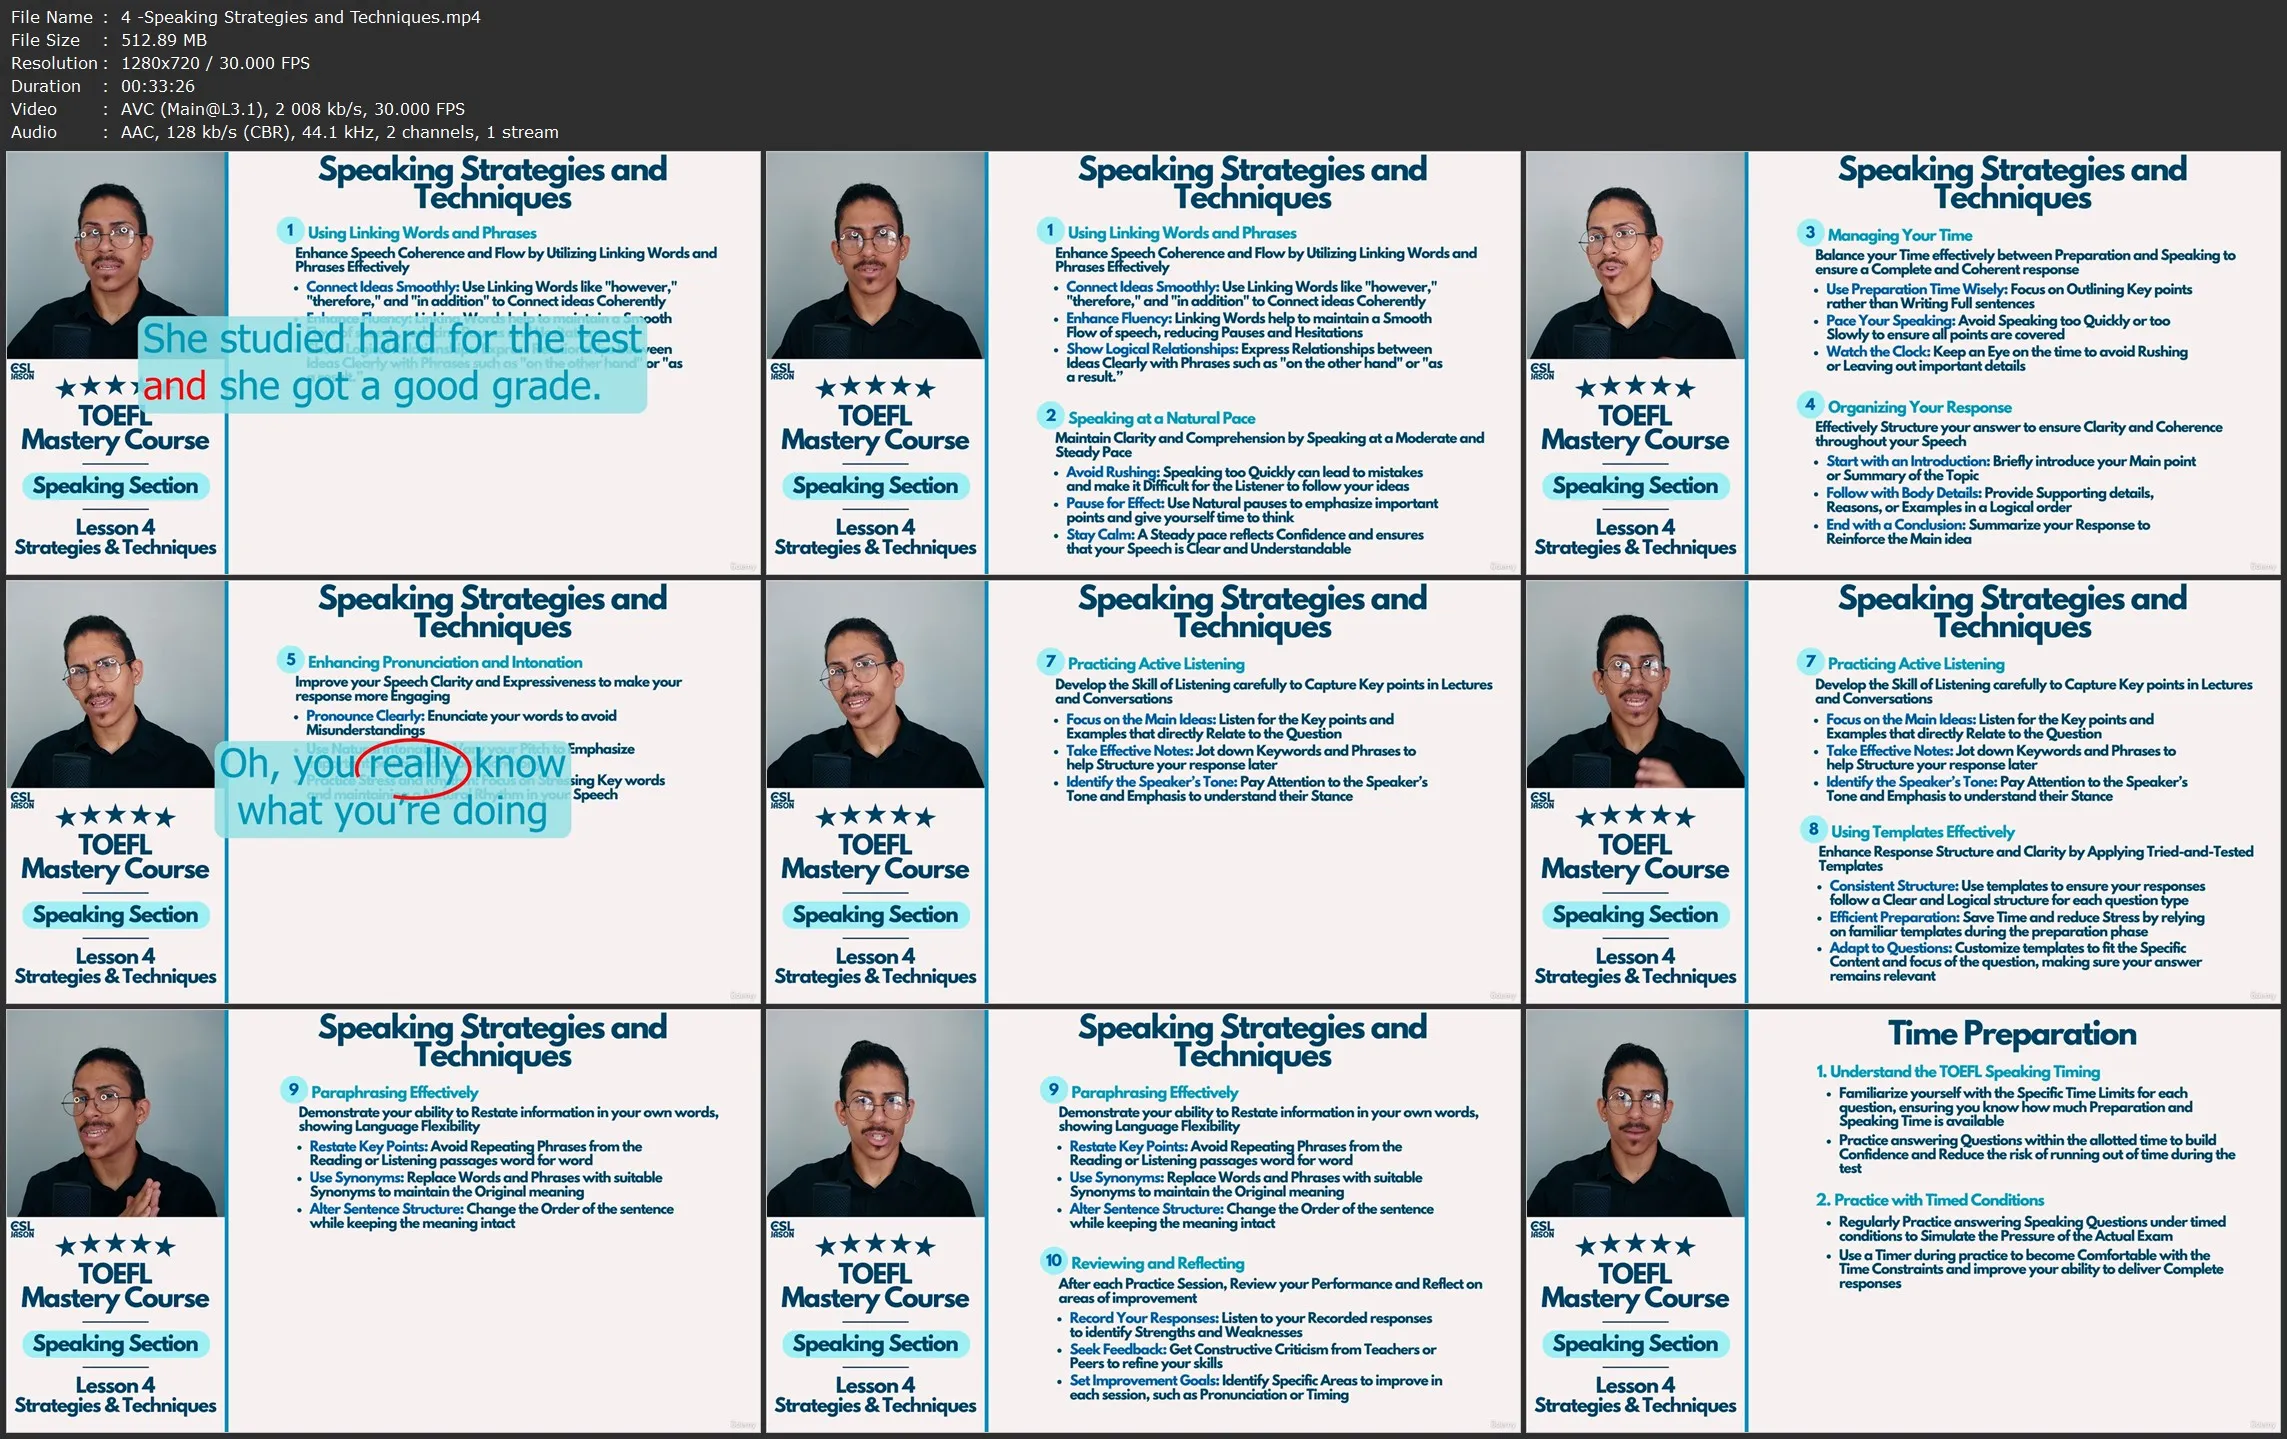Screen dimensions: 2287x1439
Task: Click the 'Organizing Your Response' heading
Action: (1919, 407)
